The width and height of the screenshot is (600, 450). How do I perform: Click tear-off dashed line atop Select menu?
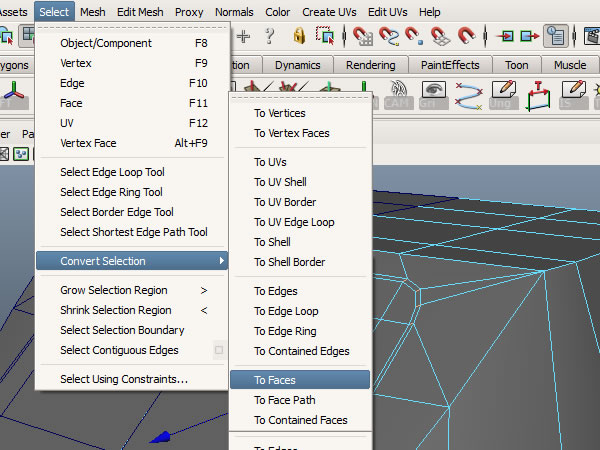[x=132, y=29]
